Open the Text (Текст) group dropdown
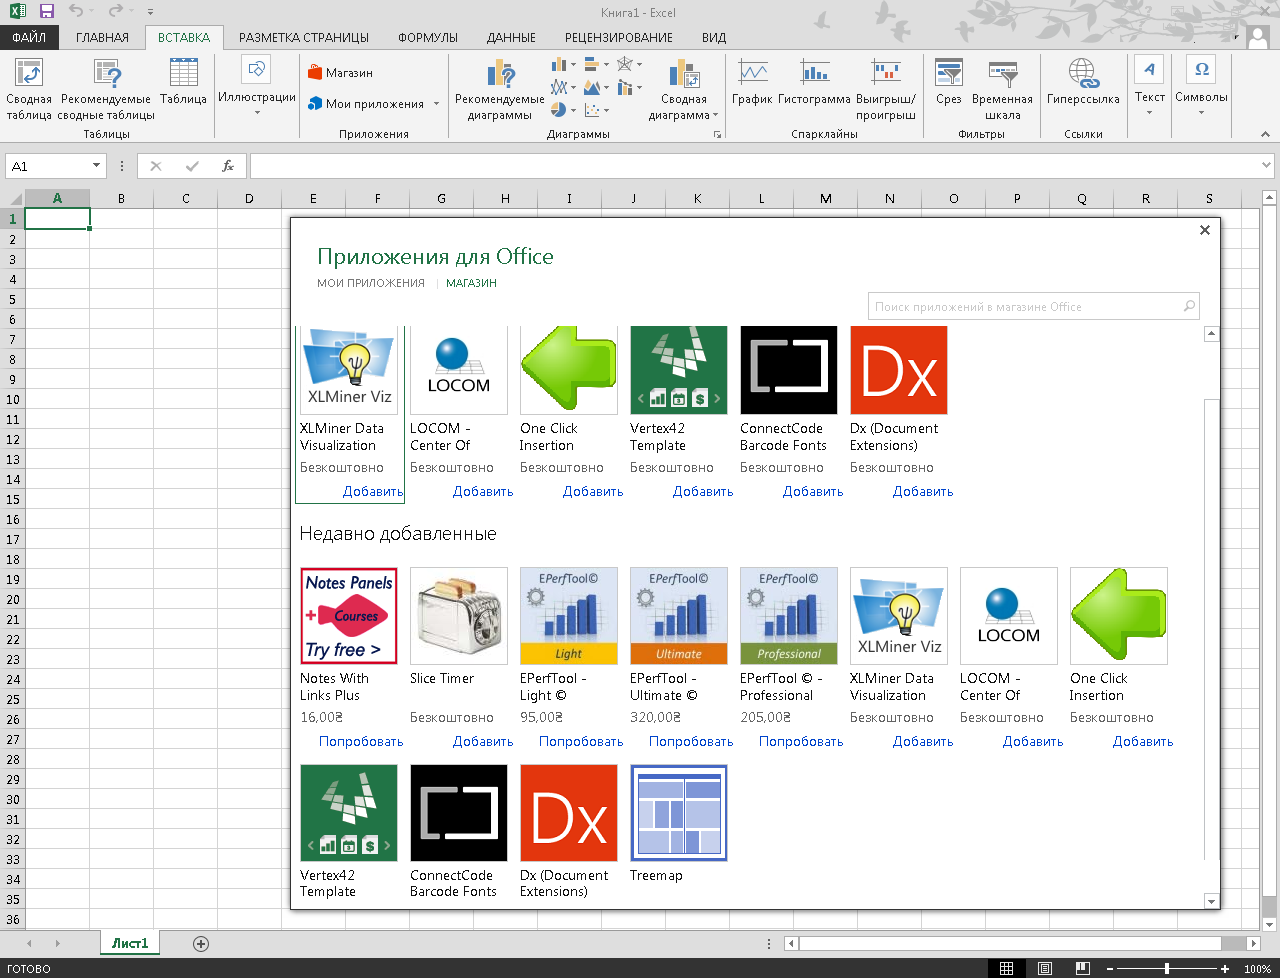 click(1150, 88)
